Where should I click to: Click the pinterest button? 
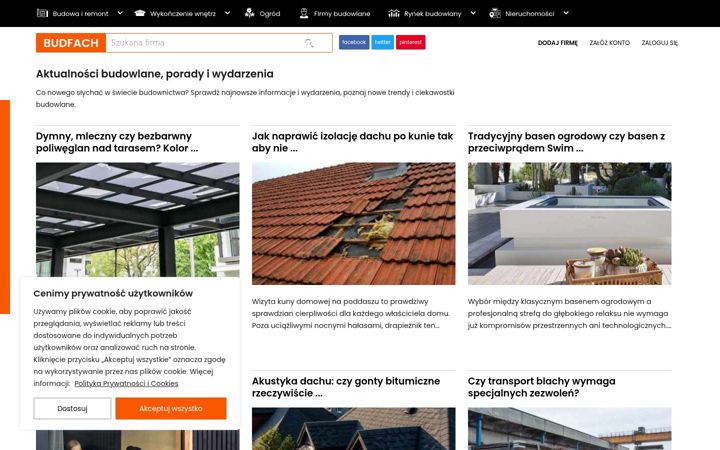411,42
